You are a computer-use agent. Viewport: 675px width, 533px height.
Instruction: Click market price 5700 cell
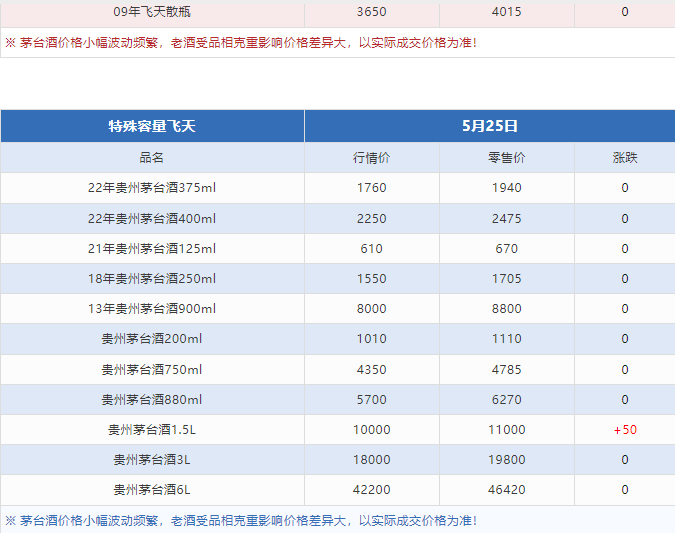coord(372,400)
